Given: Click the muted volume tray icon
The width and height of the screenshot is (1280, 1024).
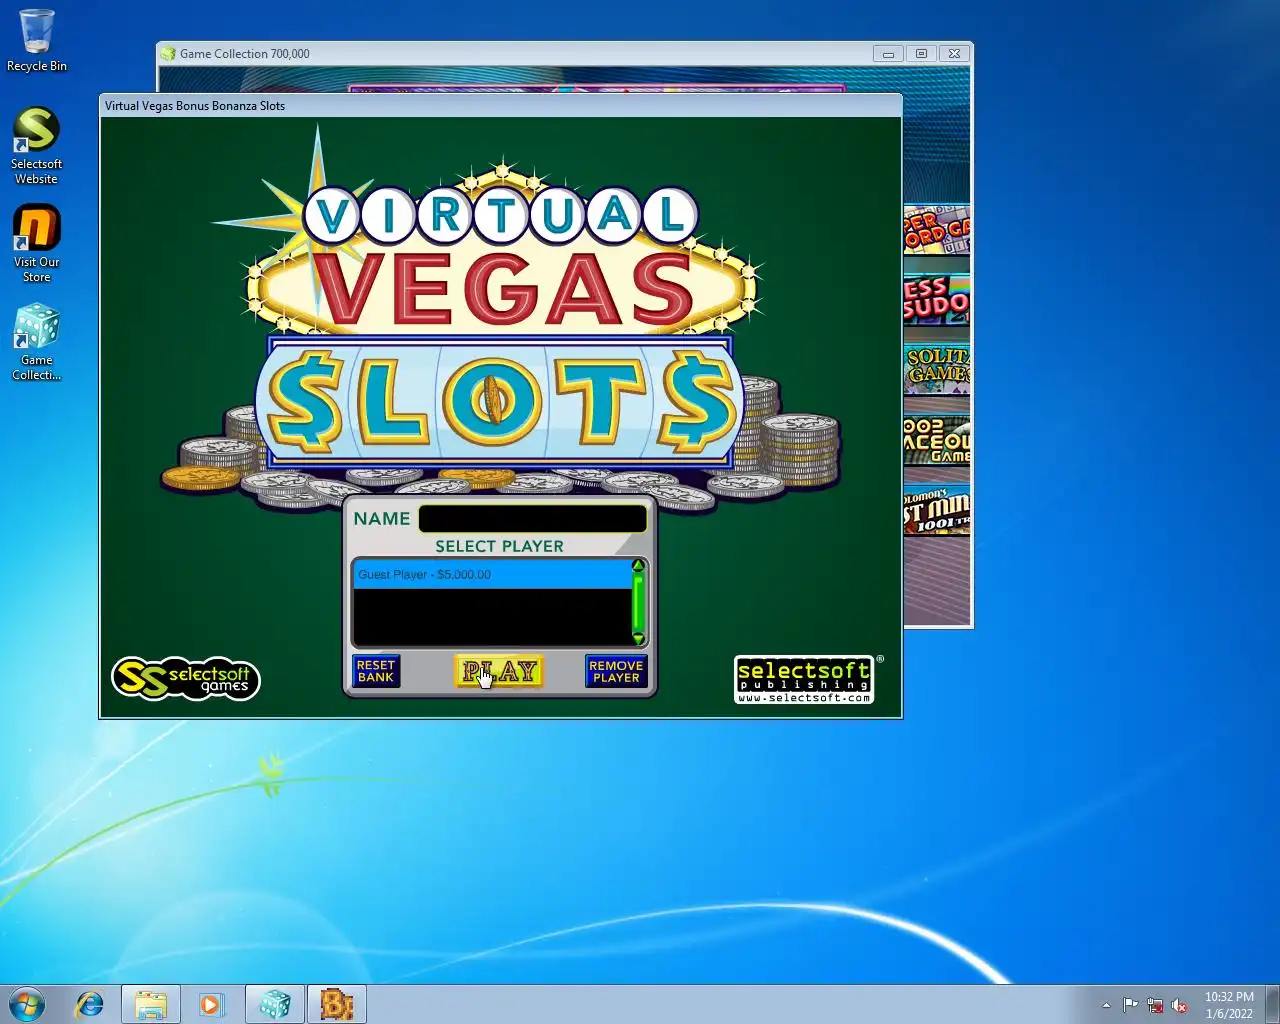Looking at the screenshot, I should click(x=1179, y=1005).
